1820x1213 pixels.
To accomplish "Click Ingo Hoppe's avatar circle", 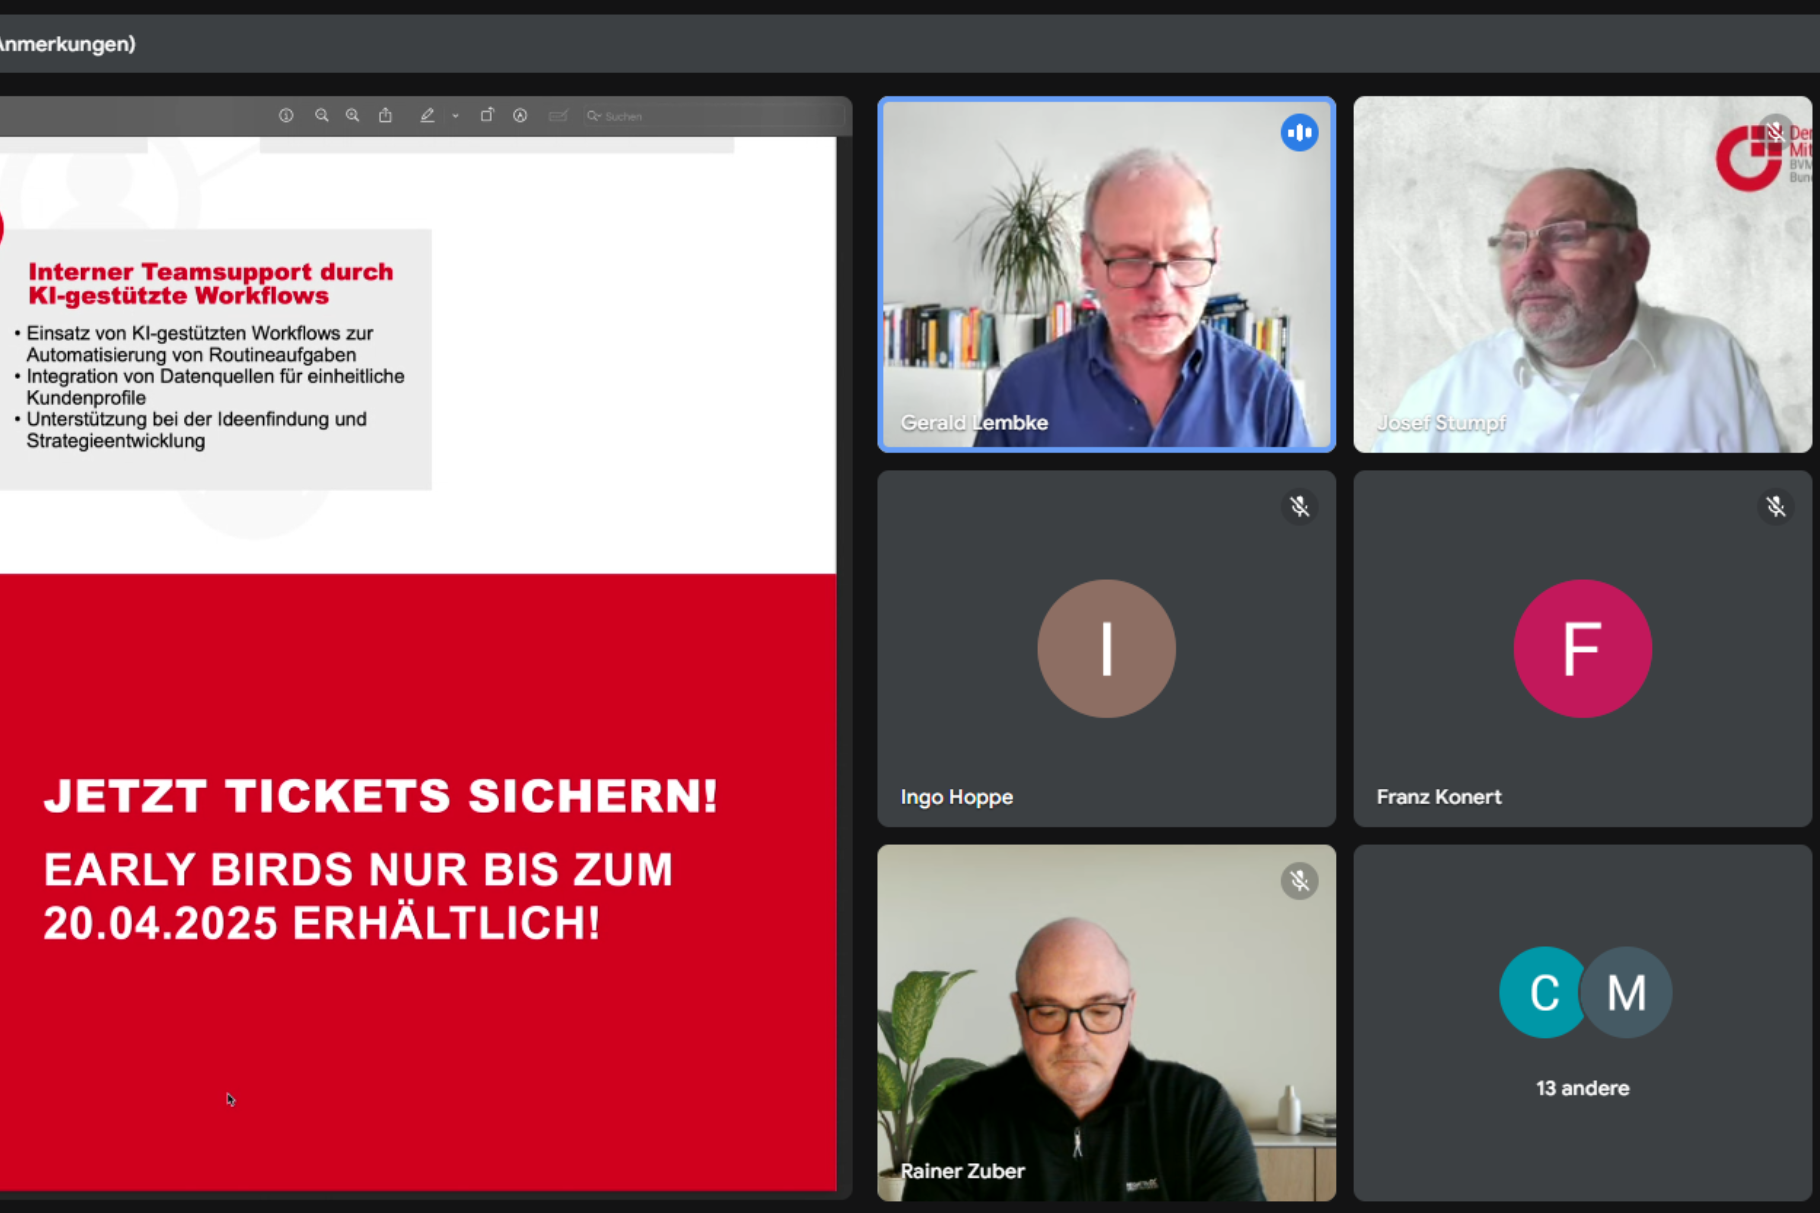I will 1106,648.
